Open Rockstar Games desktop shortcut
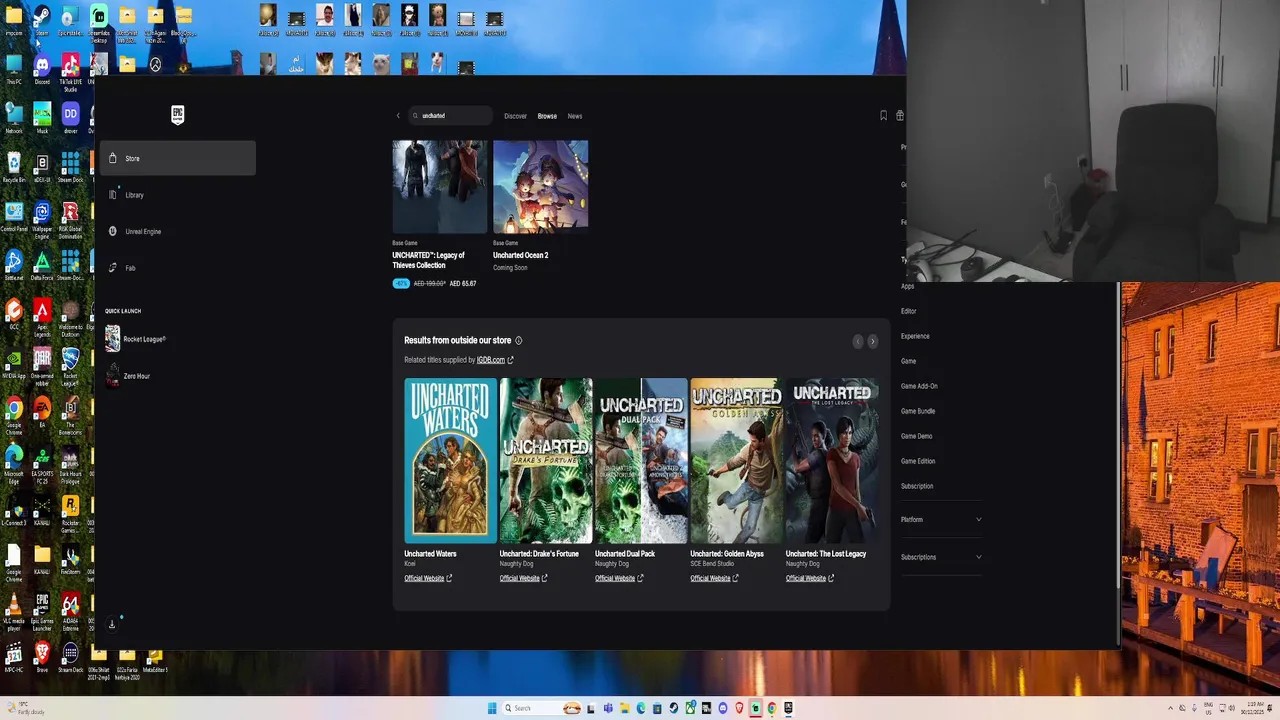1280x720 pixels. (70, 514)
